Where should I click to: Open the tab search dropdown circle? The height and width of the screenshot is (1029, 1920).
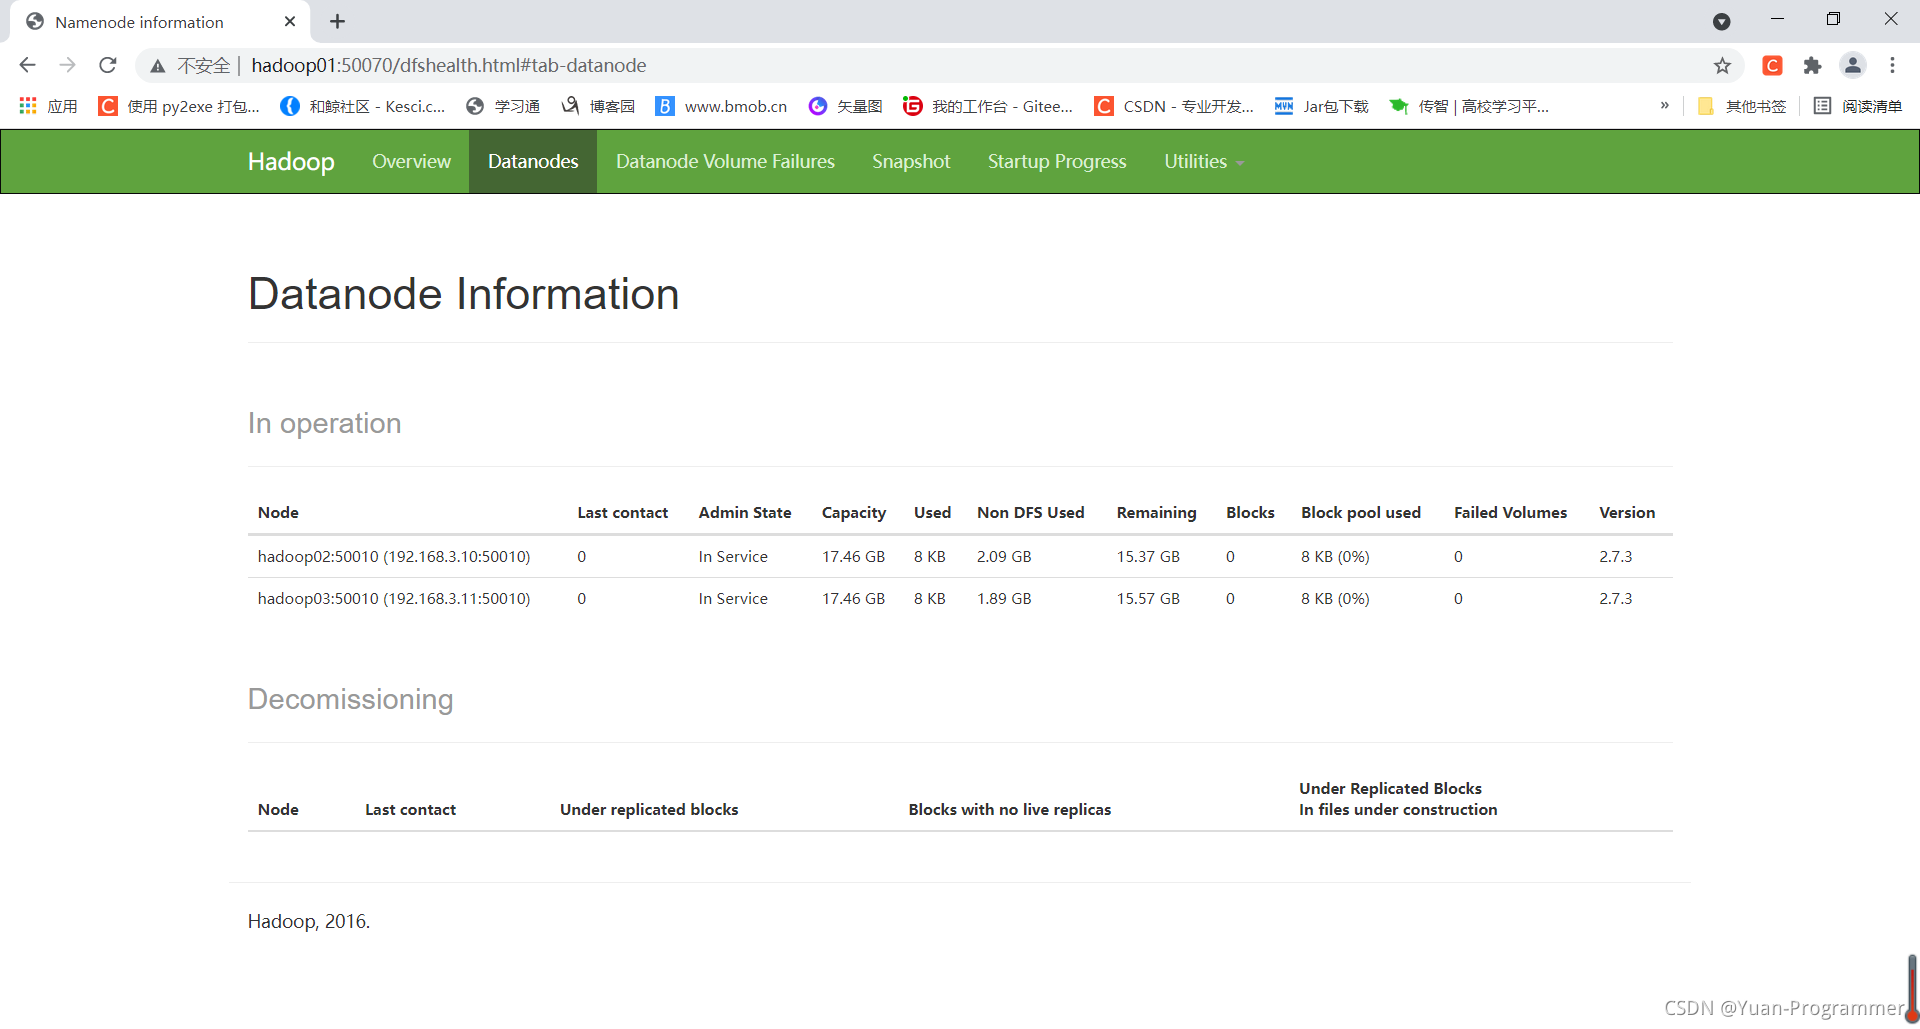coord(1721,21)
